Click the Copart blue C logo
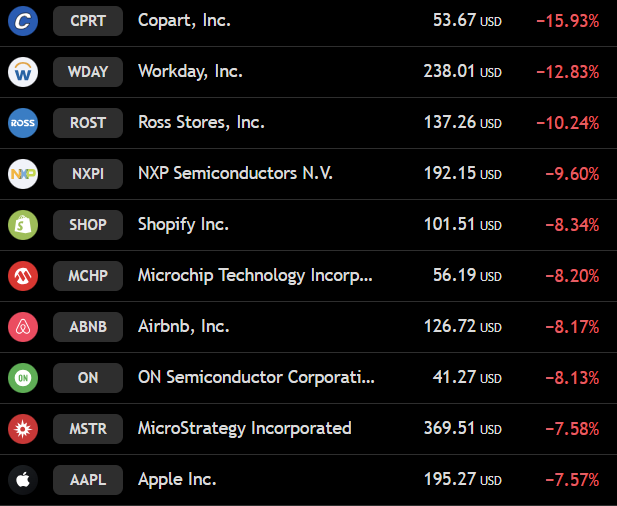617x506 pixels. pyautogui.click(x=23, y=21)
